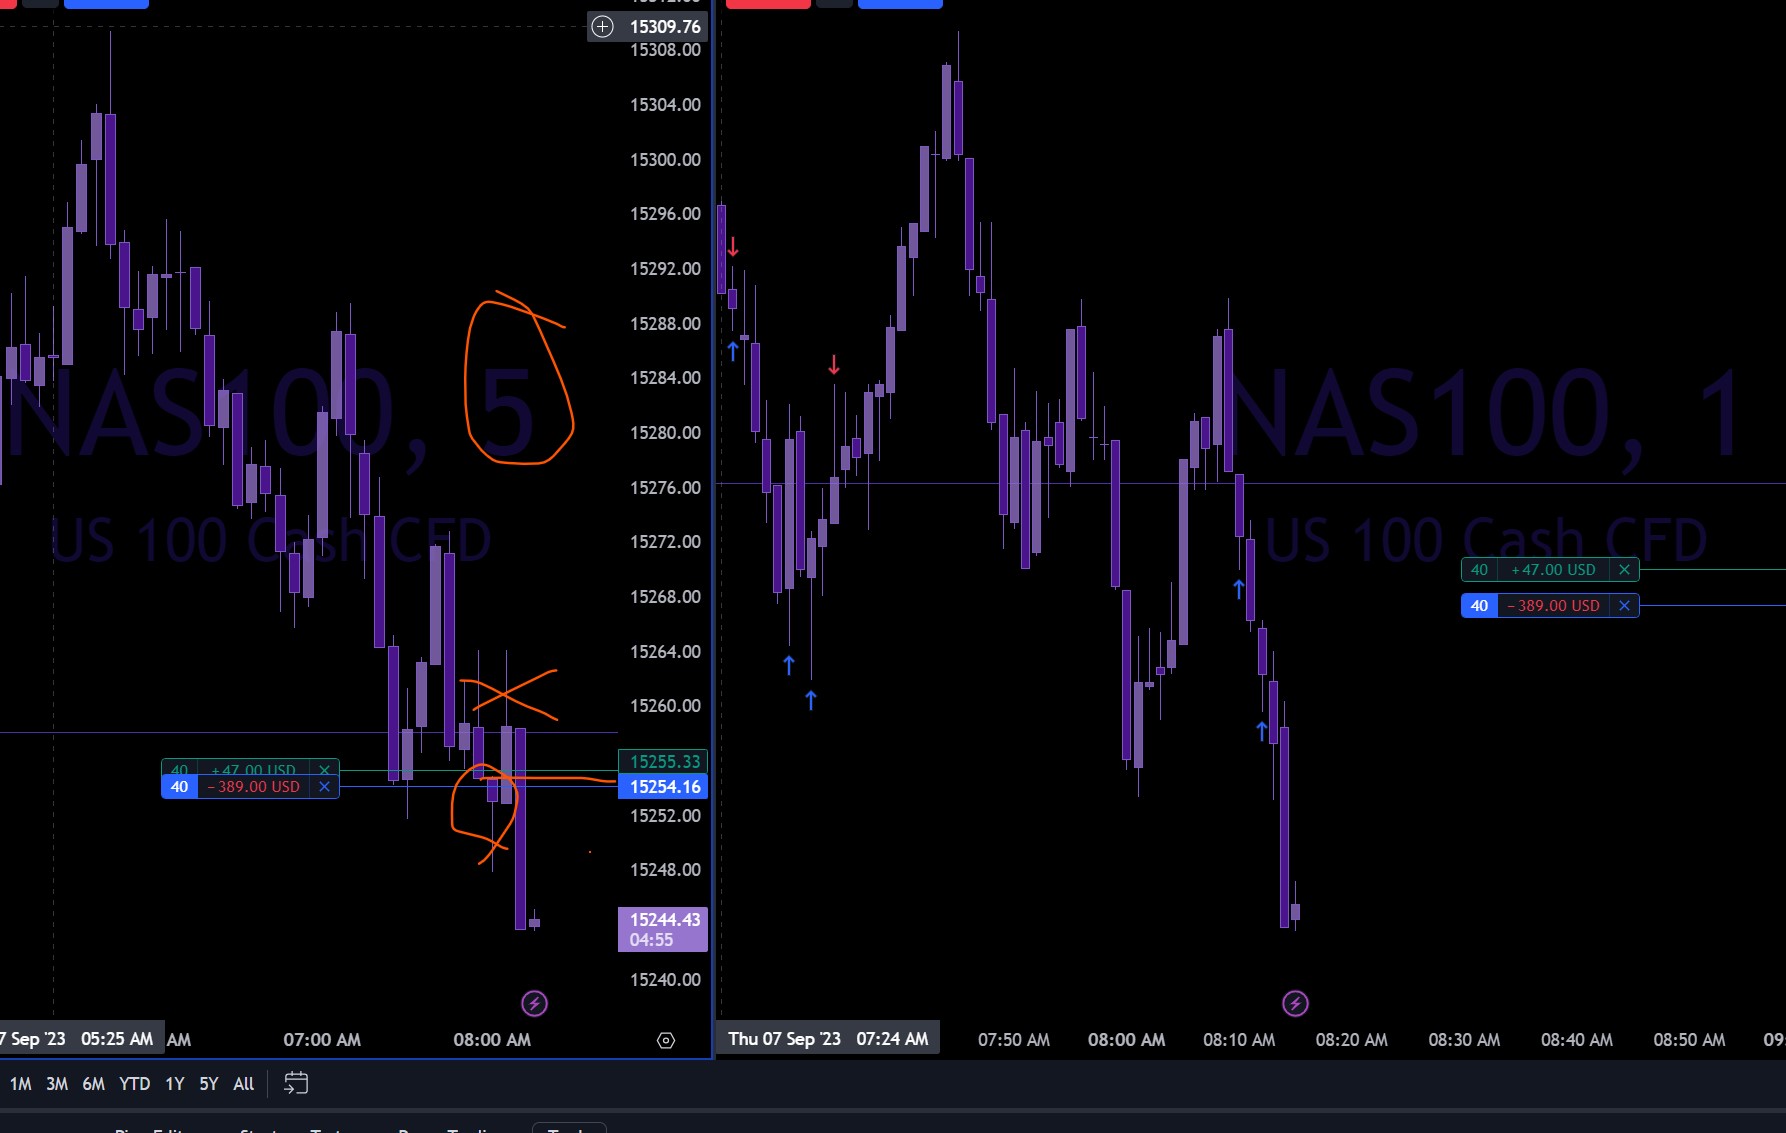Click 15292.00 on the price scale
This screenshot has height=1133, width=1786.
[665, 269]
